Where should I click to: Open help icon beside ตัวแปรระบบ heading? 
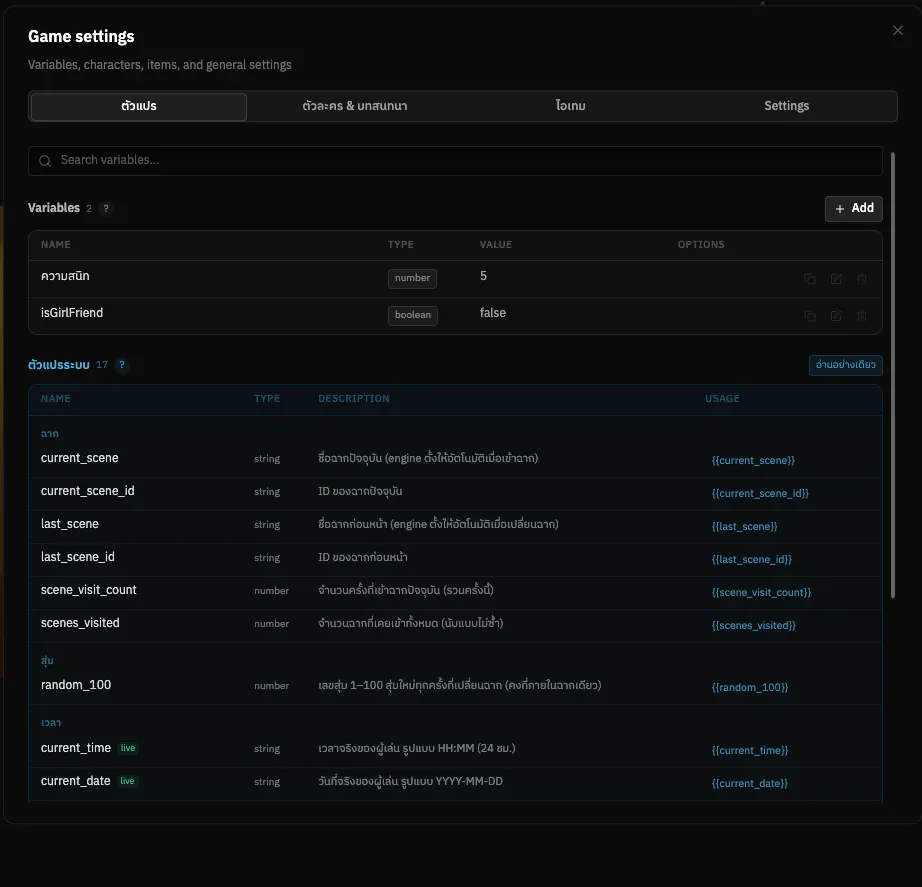[x=122, y=365]
